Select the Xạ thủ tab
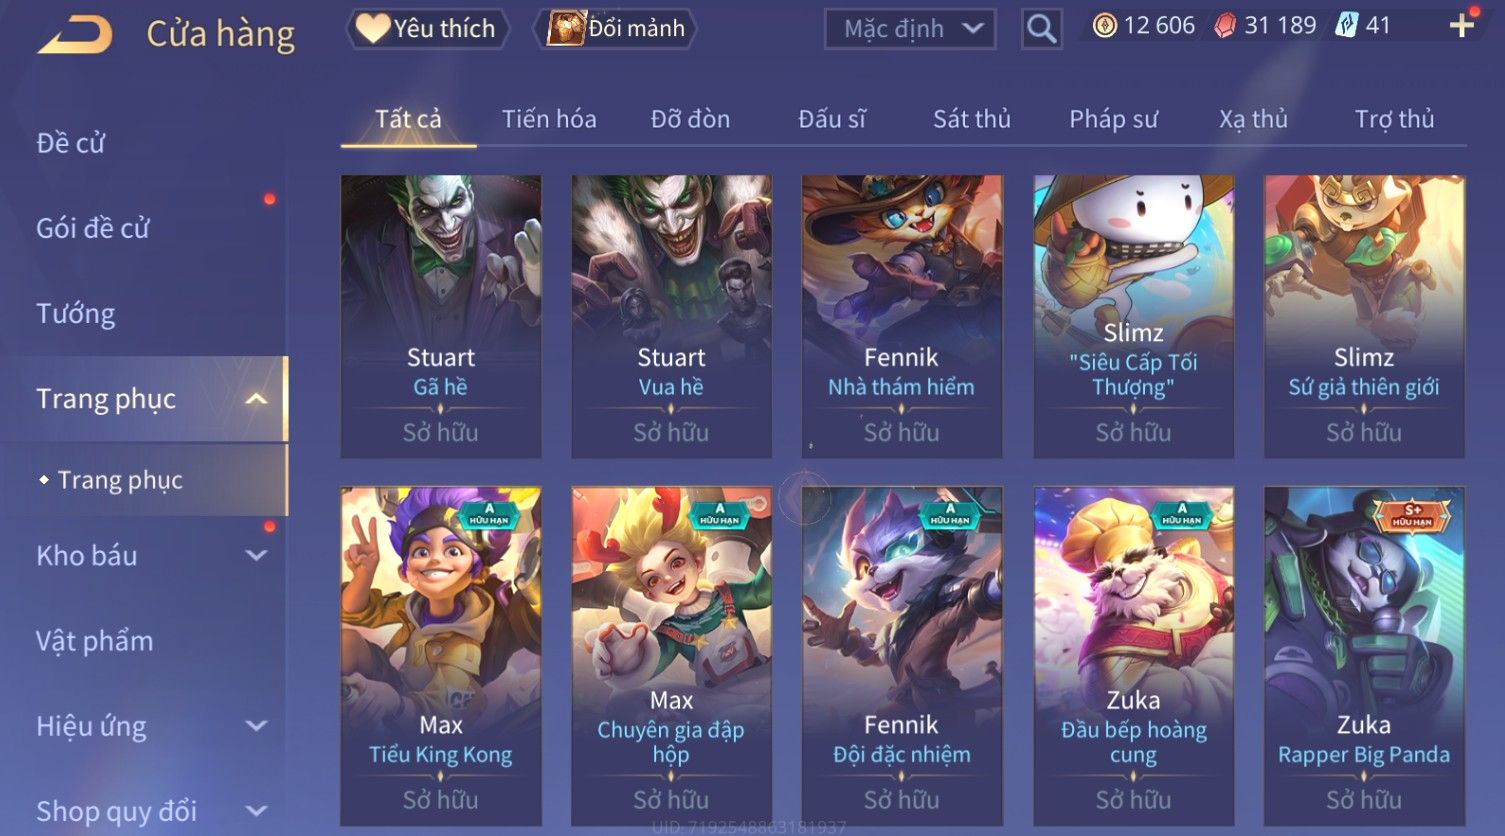Screen dimensions: 1505x836 coord(1253,119)
